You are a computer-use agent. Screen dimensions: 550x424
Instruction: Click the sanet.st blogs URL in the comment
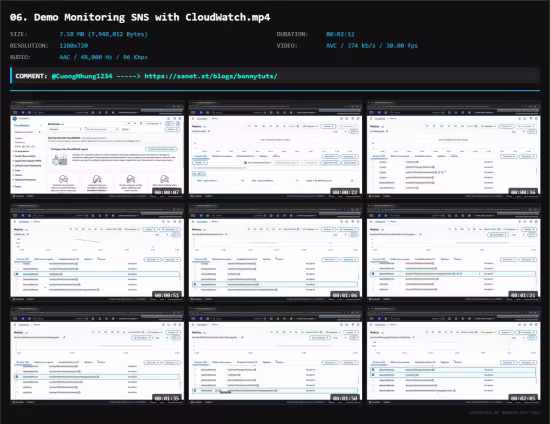pyautogui.click(x=211, y=76)
